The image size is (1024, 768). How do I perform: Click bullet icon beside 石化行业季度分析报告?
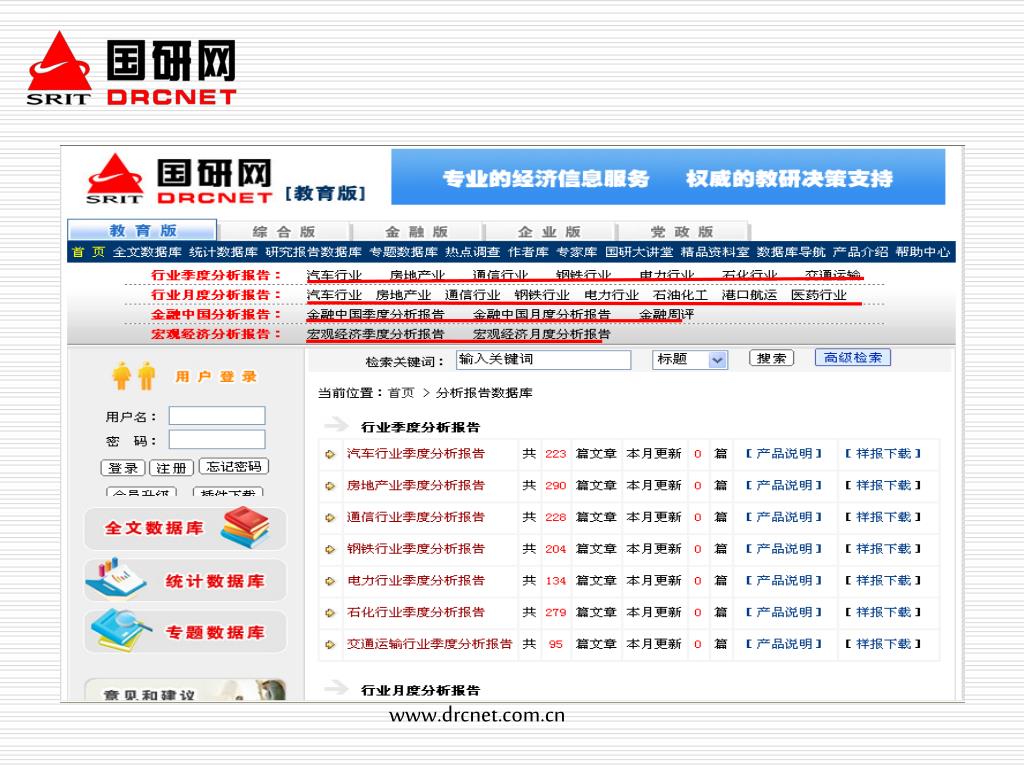(x=330, y=613)
